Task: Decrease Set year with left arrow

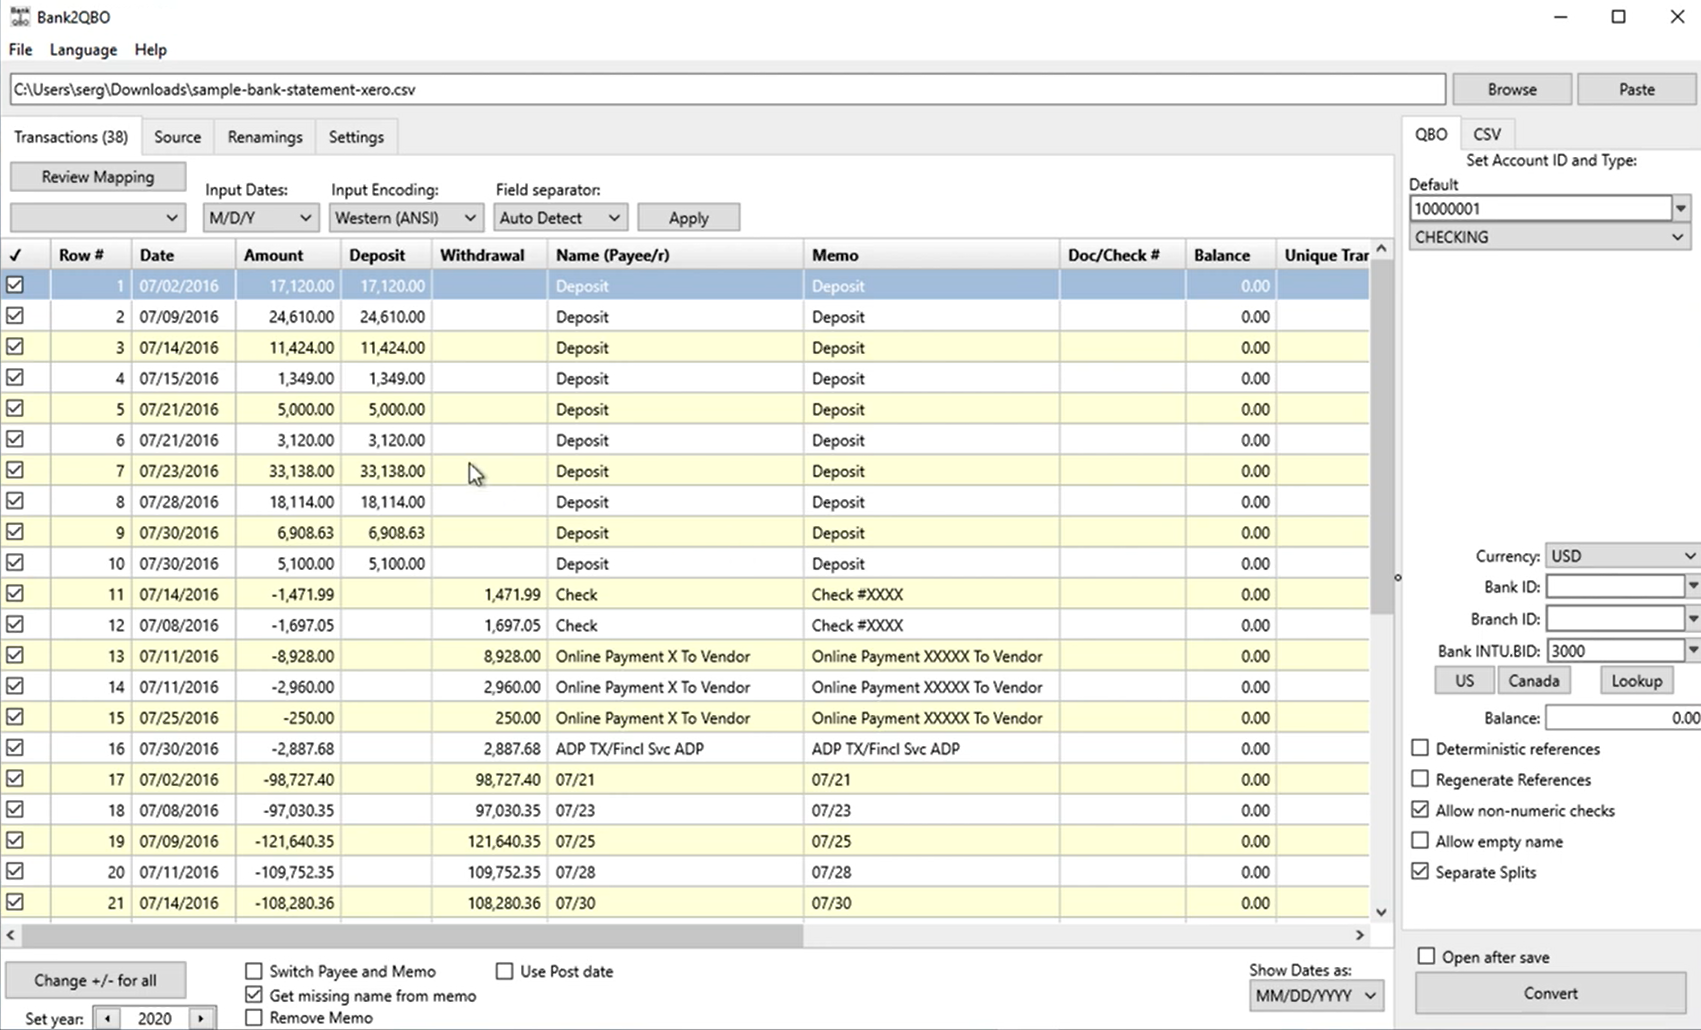Action: [107, 1018]
